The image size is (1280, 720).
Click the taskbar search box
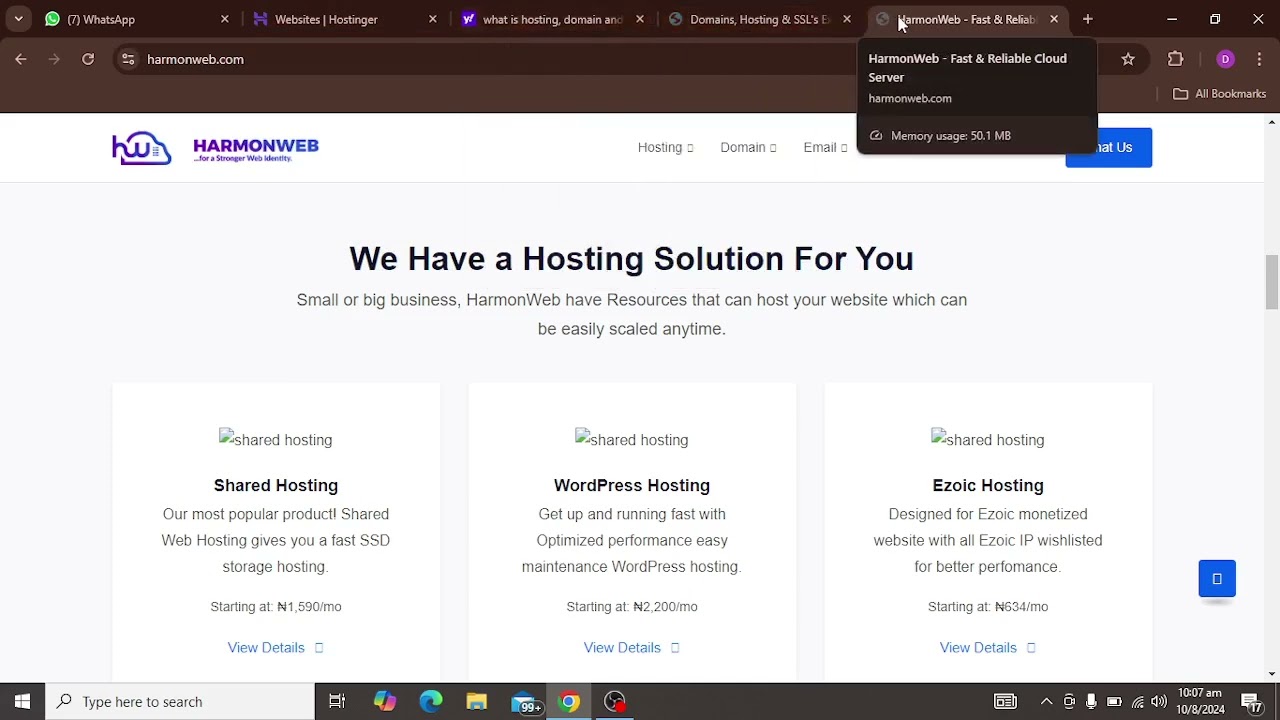pos(180,701)
